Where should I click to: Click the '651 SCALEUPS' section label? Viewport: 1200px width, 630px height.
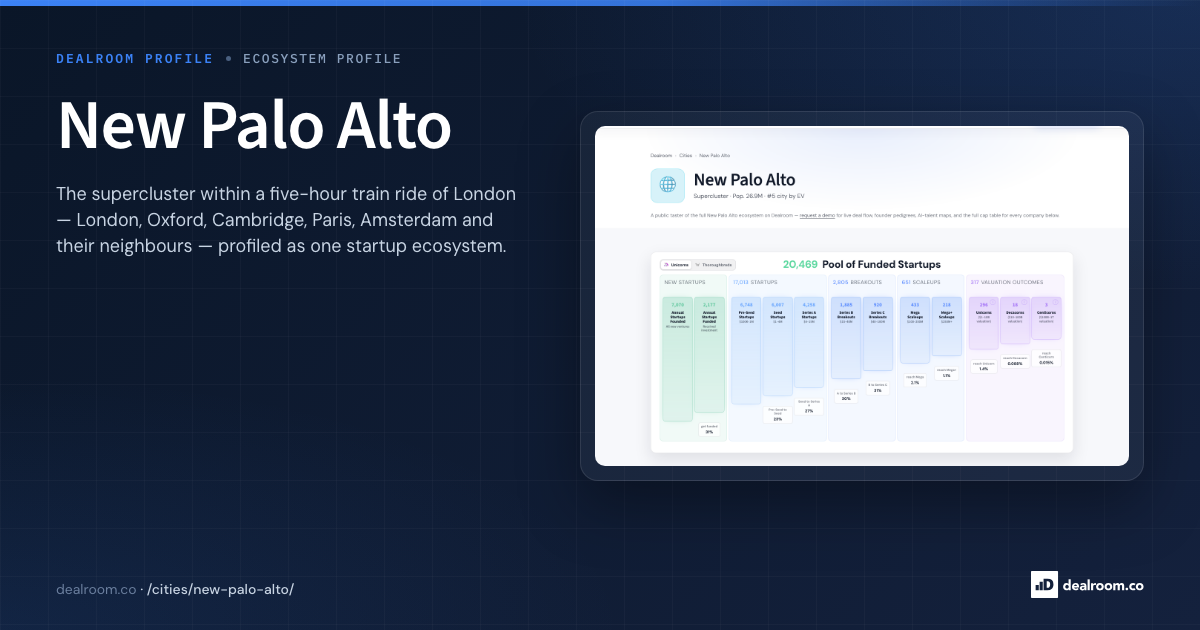pyautogui.click(x=922, y=282)
